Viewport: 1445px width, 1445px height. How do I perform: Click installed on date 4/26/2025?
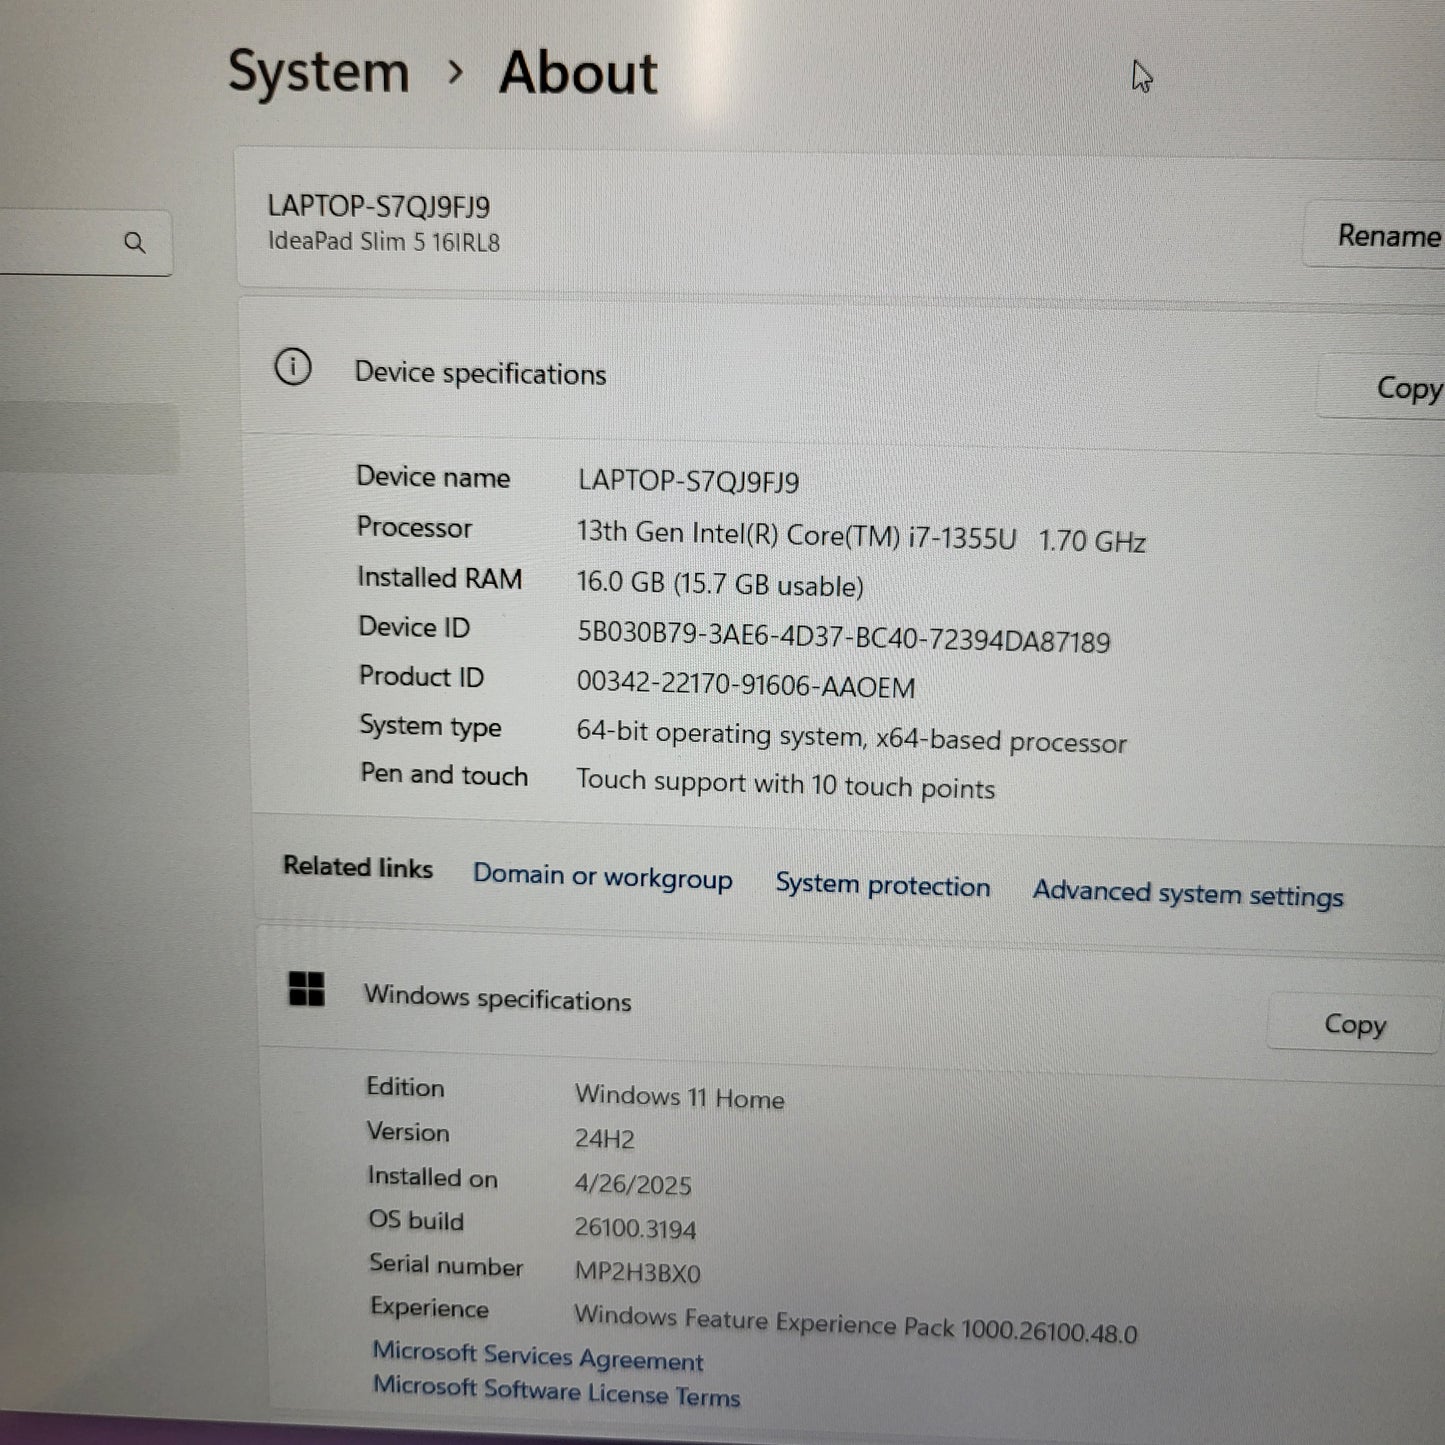click(633, 1185)
